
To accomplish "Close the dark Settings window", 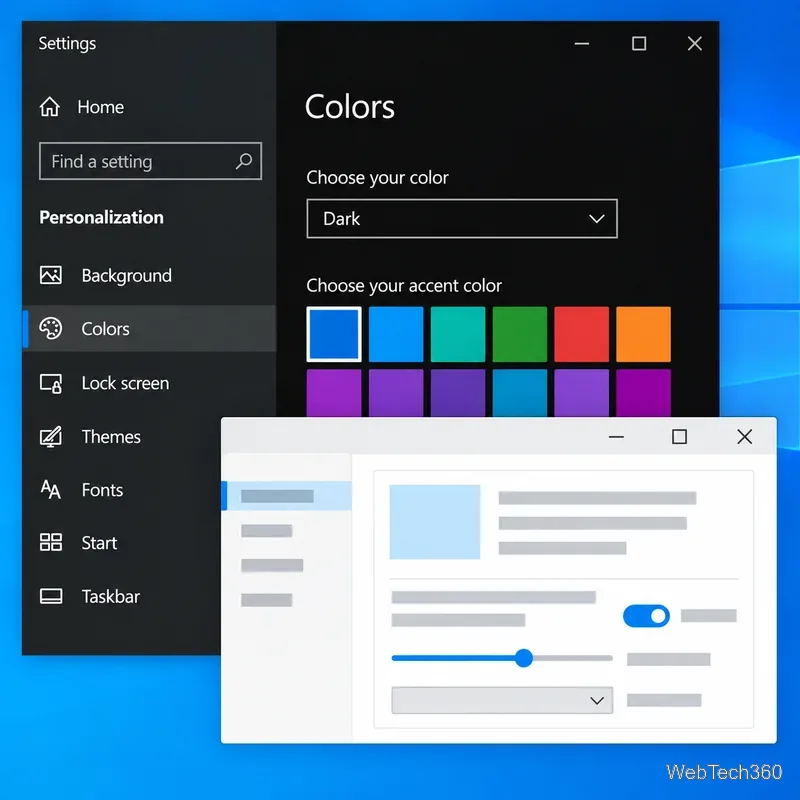I will [694, 44].
